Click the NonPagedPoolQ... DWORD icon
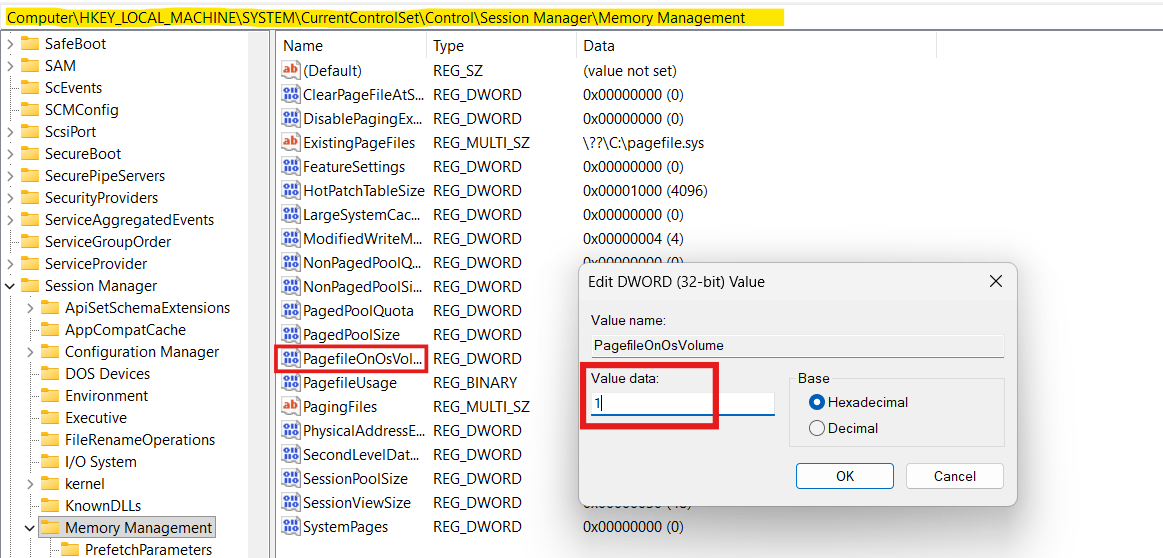Screen dimensions: 1163x558 coord(290,263)
